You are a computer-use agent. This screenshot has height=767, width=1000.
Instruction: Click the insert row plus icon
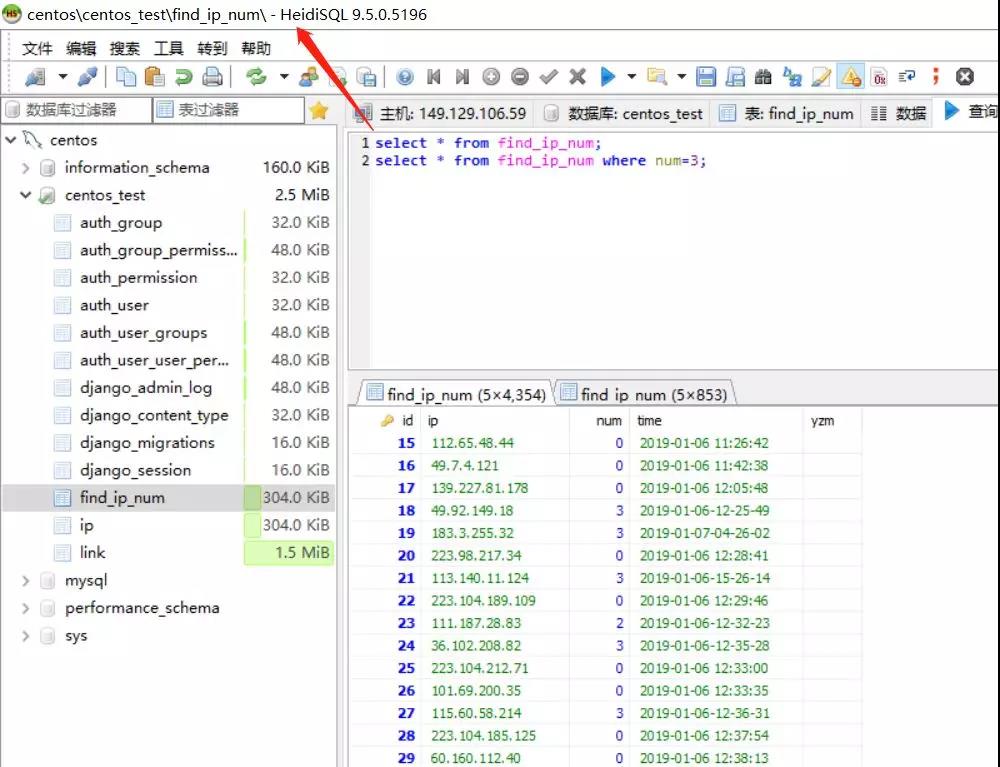coord(491,77)
